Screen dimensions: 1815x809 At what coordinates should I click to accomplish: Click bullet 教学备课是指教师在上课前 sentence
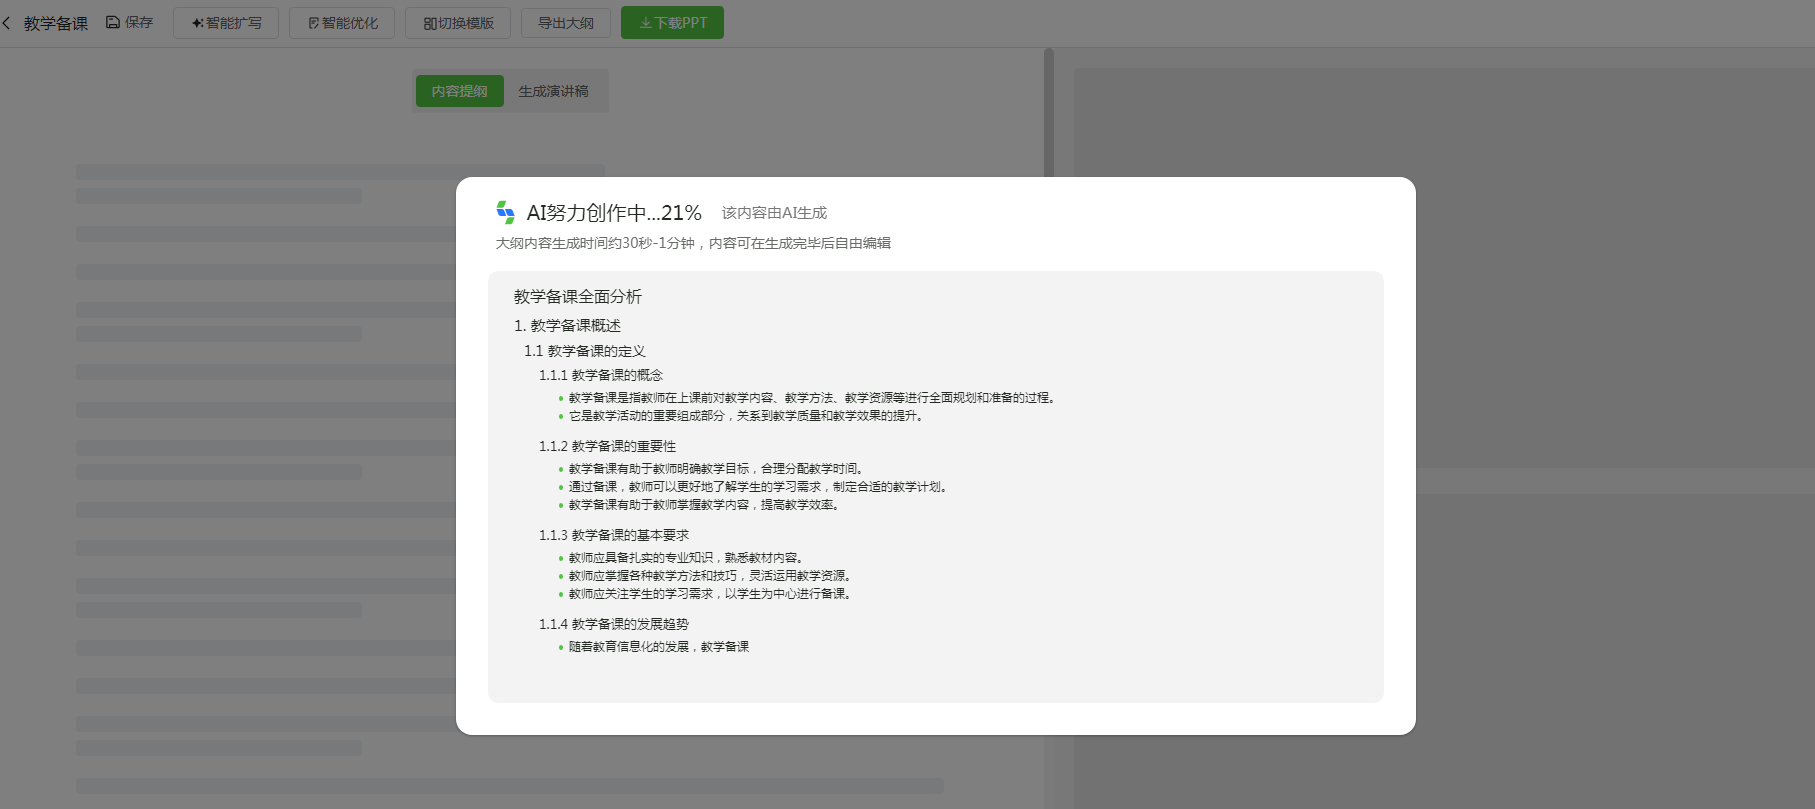[x=812, y=398]
